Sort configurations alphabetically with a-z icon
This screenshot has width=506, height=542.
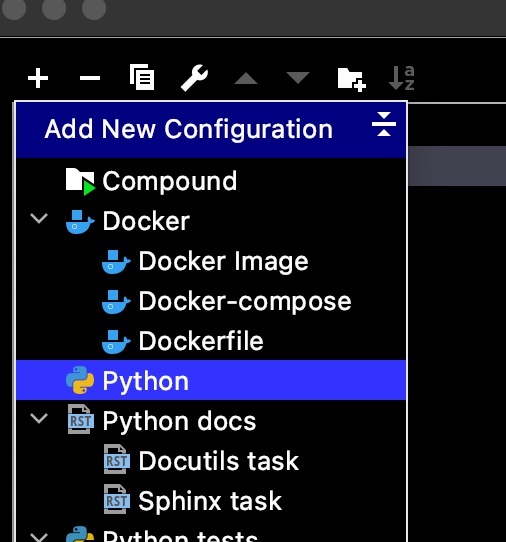401,78
